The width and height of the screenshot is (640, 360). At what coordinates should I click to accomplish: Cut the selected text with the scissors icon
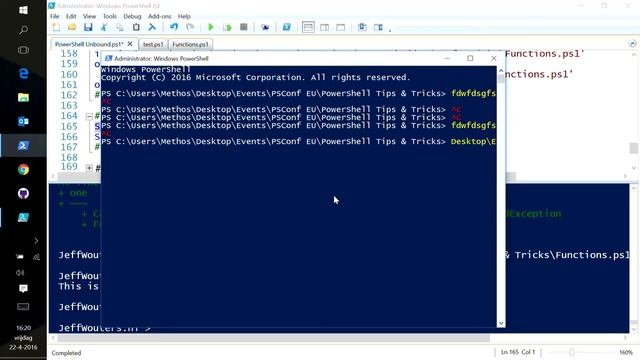tap(104, 27)
